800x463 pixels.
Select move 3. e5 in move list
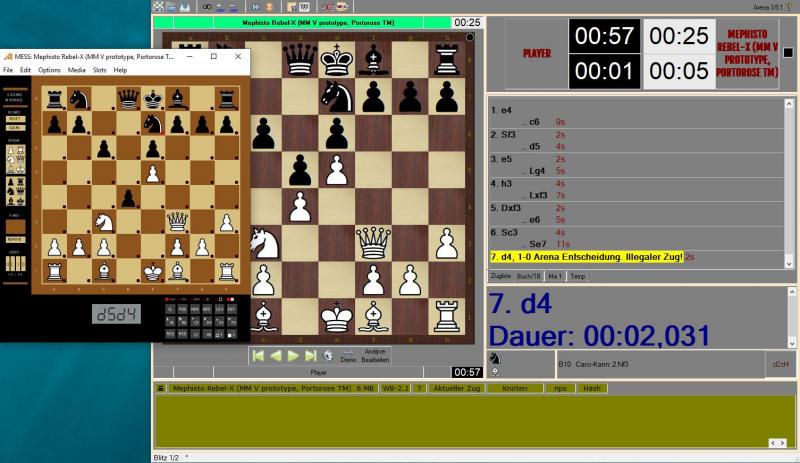504,158
